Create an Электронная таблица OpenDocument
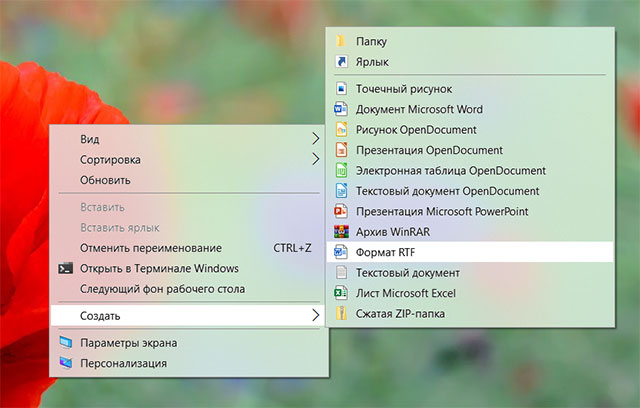The width and height of the screenshot is (640, 408). point(470,170)
